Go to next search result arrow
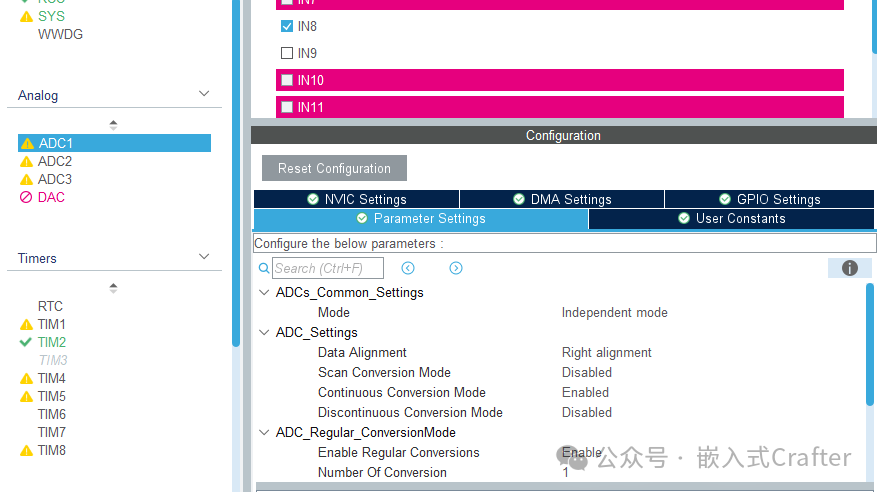The image size is (877, 492). (x=456, y=268)
